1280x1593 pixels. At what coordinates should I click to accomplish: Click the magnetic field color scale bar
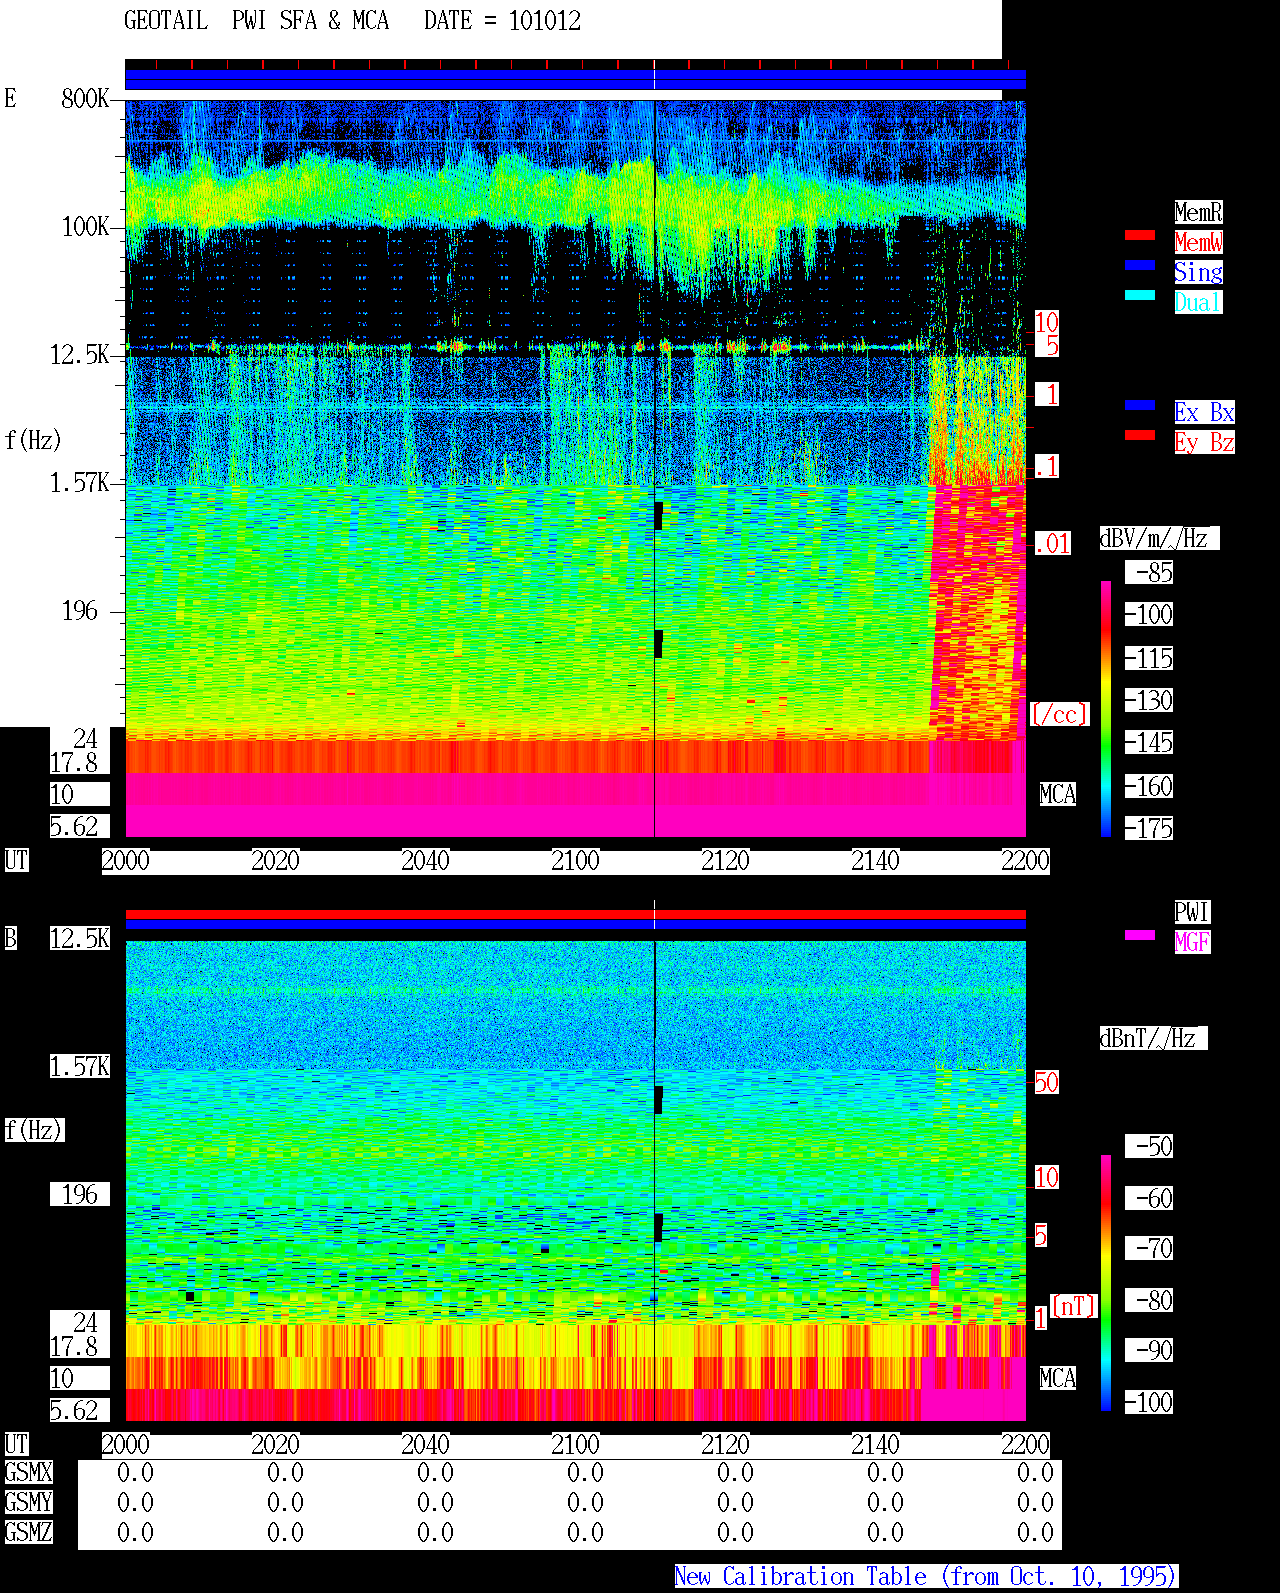coord(1106,1283)
